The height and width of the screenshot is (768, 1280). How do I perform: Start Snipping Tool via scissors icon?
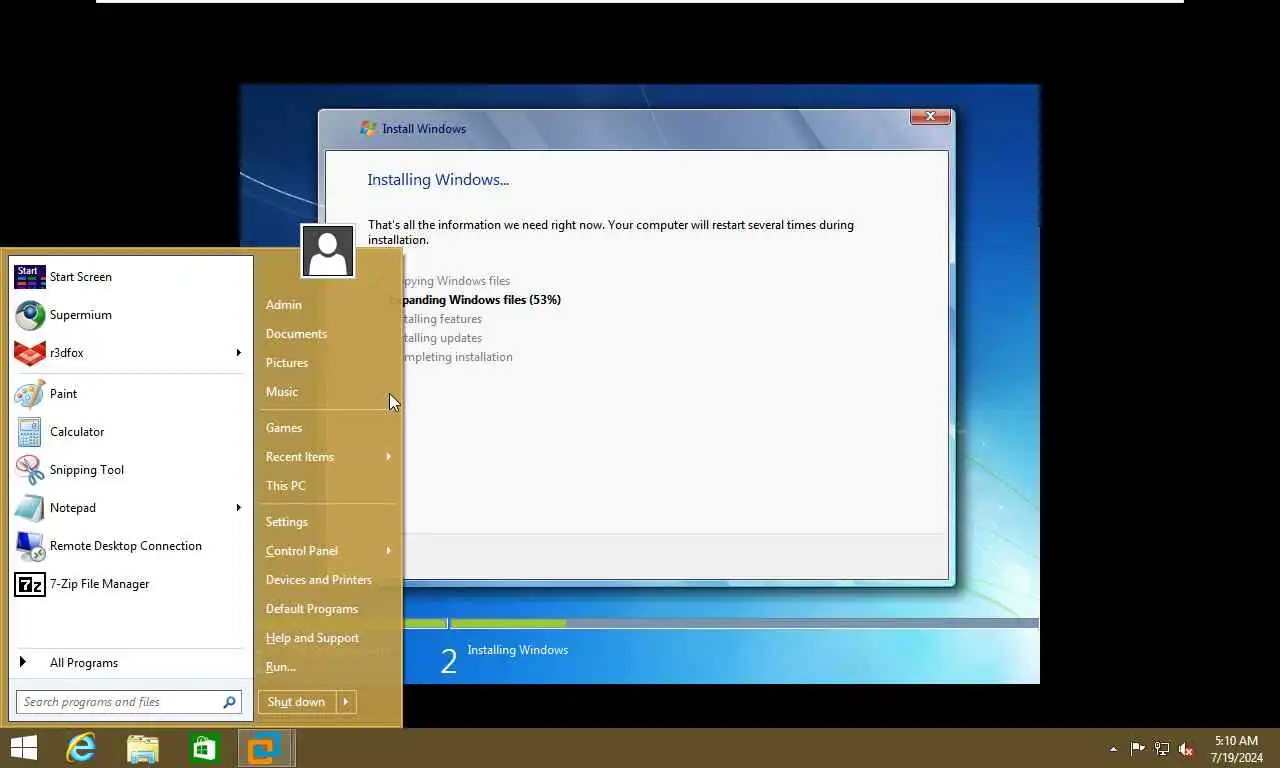(x=30, y=470)
